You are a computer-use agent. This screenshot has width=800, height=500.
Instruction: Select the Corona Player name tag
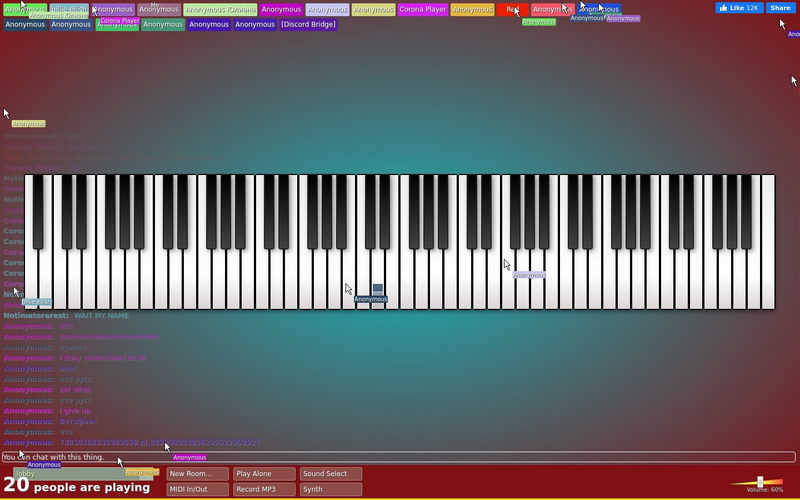[422, 9]
